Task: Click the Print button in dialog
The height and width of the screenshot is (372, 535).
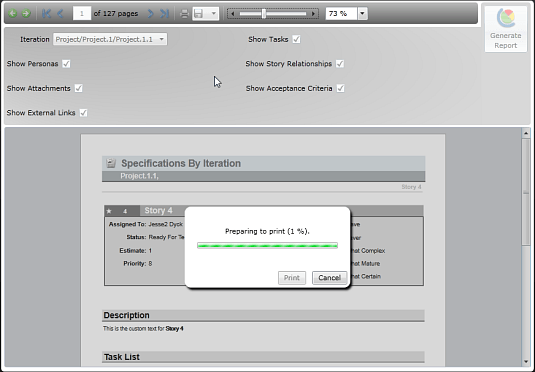Action: click(x=292, y=278)
